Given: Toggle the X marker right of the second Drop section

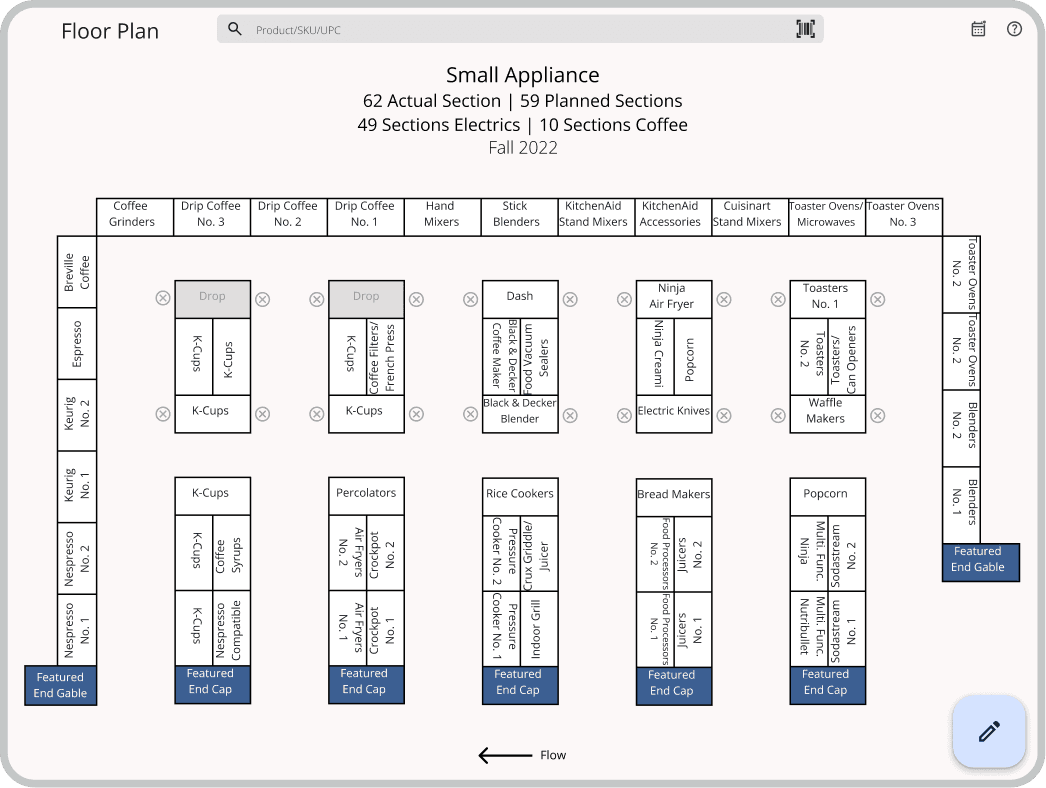Looking at the screenshot, I should coord(416,299).
